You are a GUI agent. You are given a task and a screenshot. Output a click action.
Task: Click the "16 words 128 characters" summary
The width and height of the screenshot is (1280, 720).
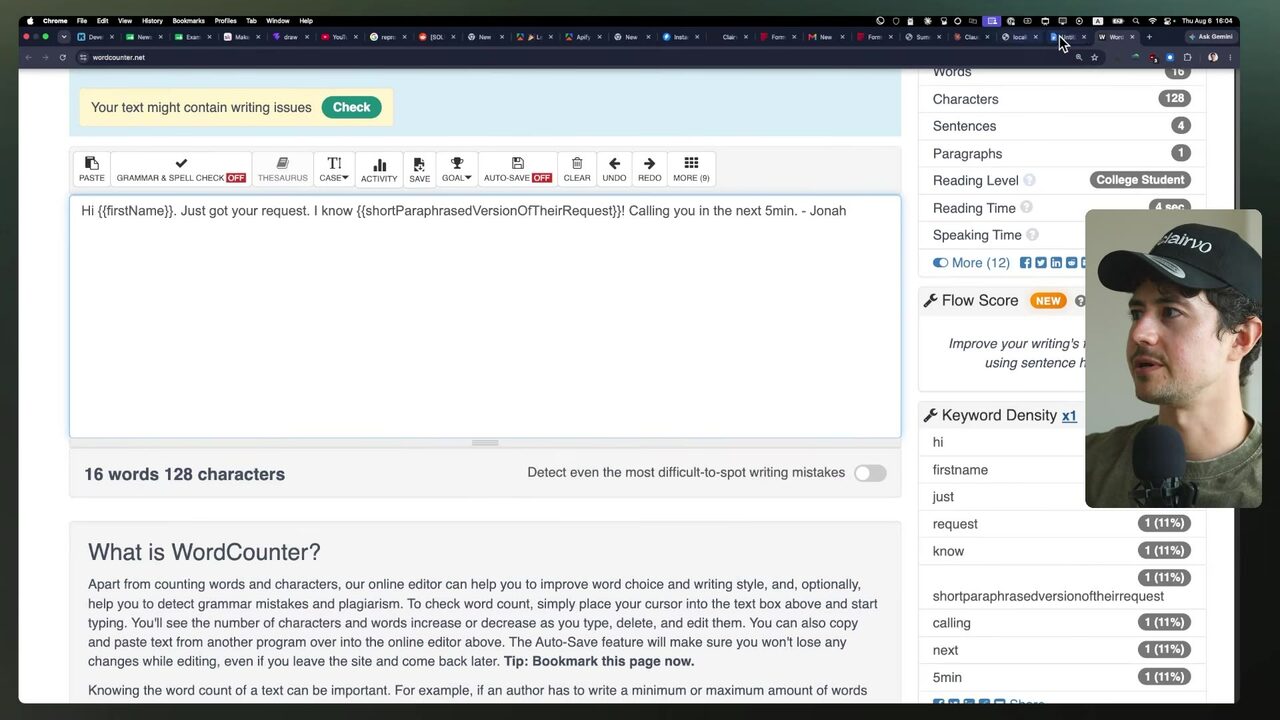(x=184, y=474)
